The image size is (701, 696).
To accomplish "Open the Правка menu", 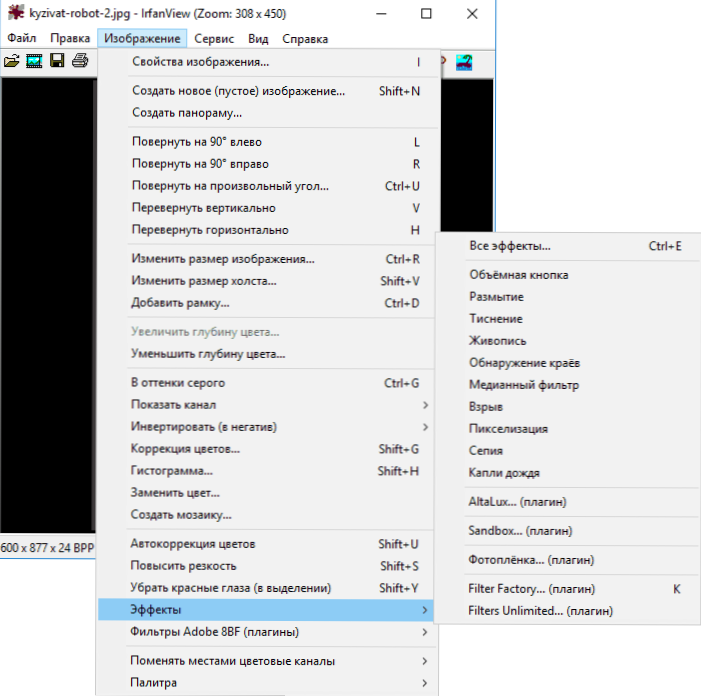I will coord(70,38).
